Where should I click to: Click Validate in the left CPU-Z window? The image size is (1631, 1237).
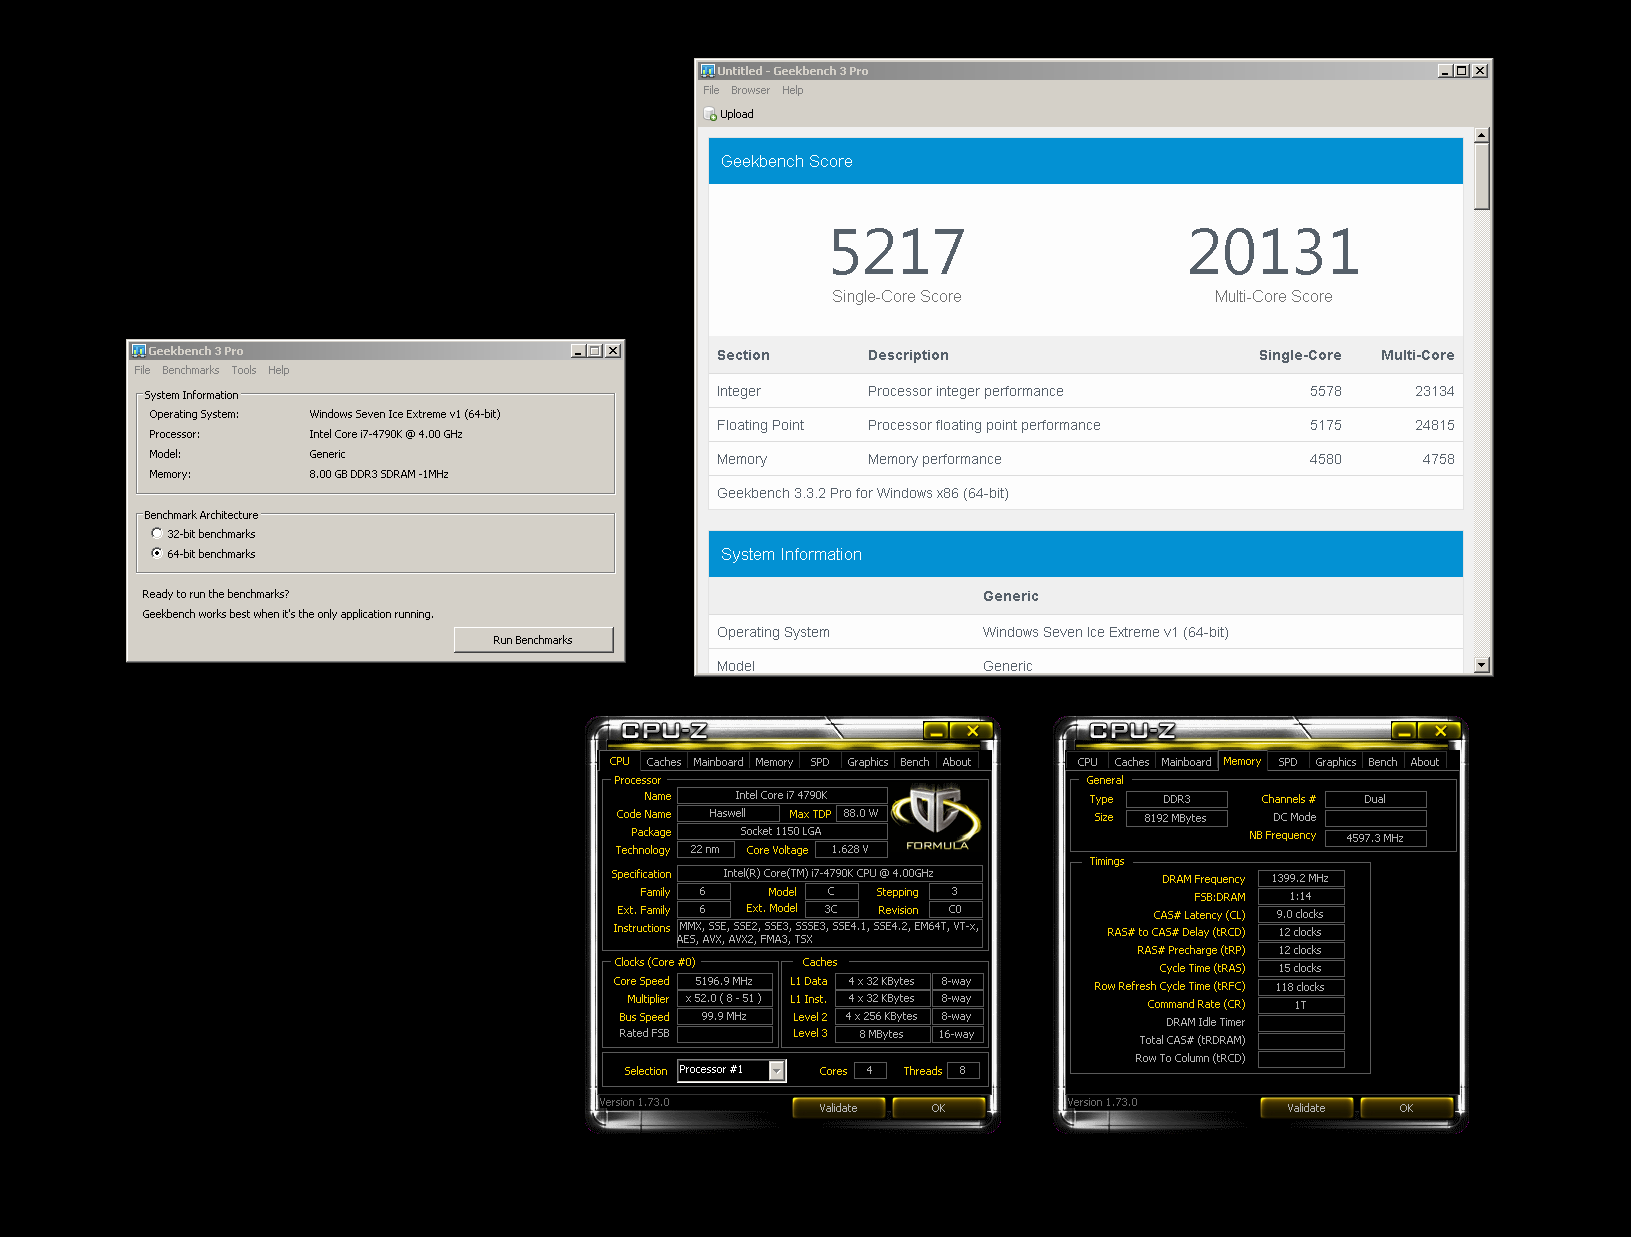tap(838, 1108)
